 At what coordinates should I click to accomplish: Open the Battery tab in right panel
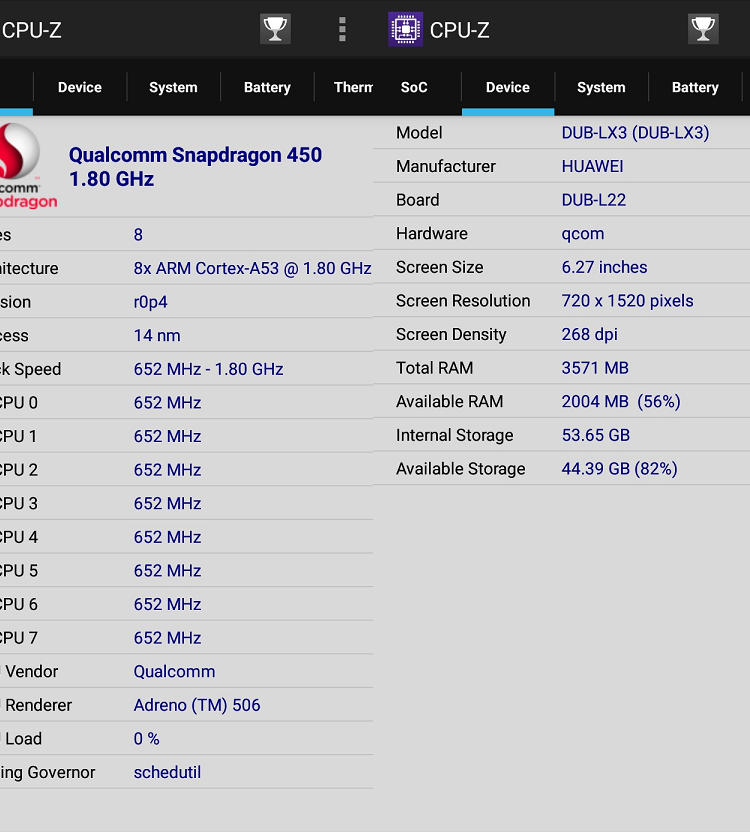695,88
